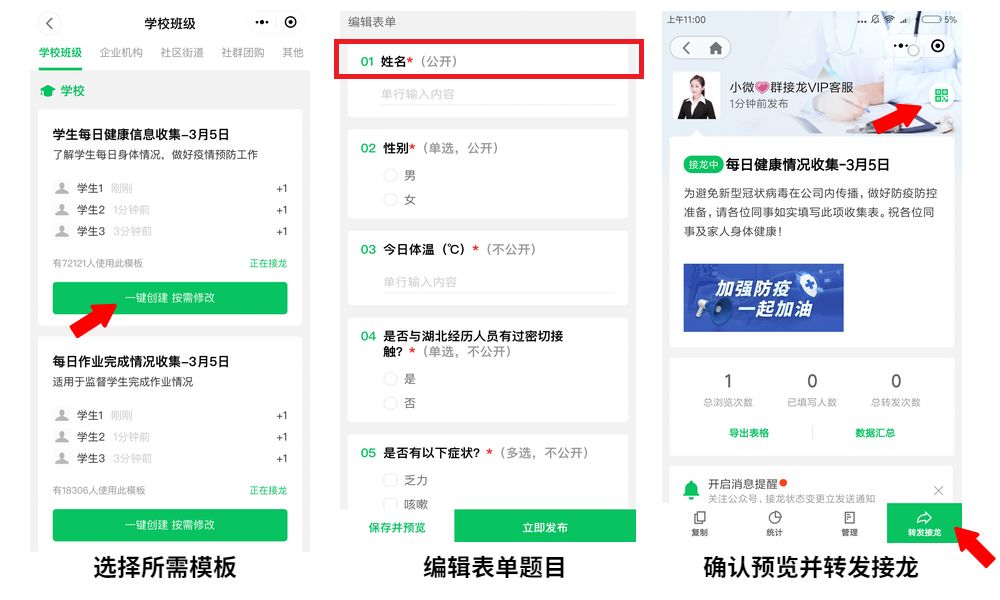Viewport: 1000px width, 600px height.
Task: Tap the back arrow in 学校班级 header
Action: [49, 24]
